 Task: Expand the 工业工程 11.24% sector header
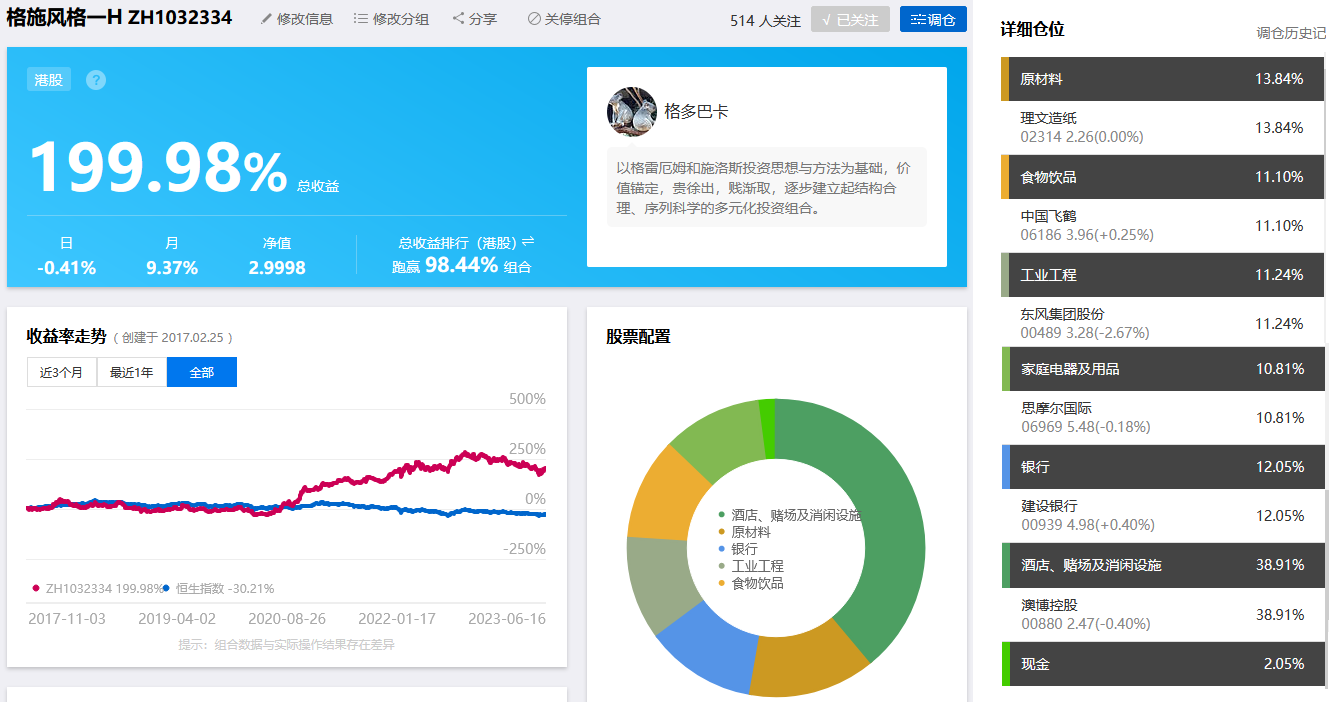click(1162, 275)
